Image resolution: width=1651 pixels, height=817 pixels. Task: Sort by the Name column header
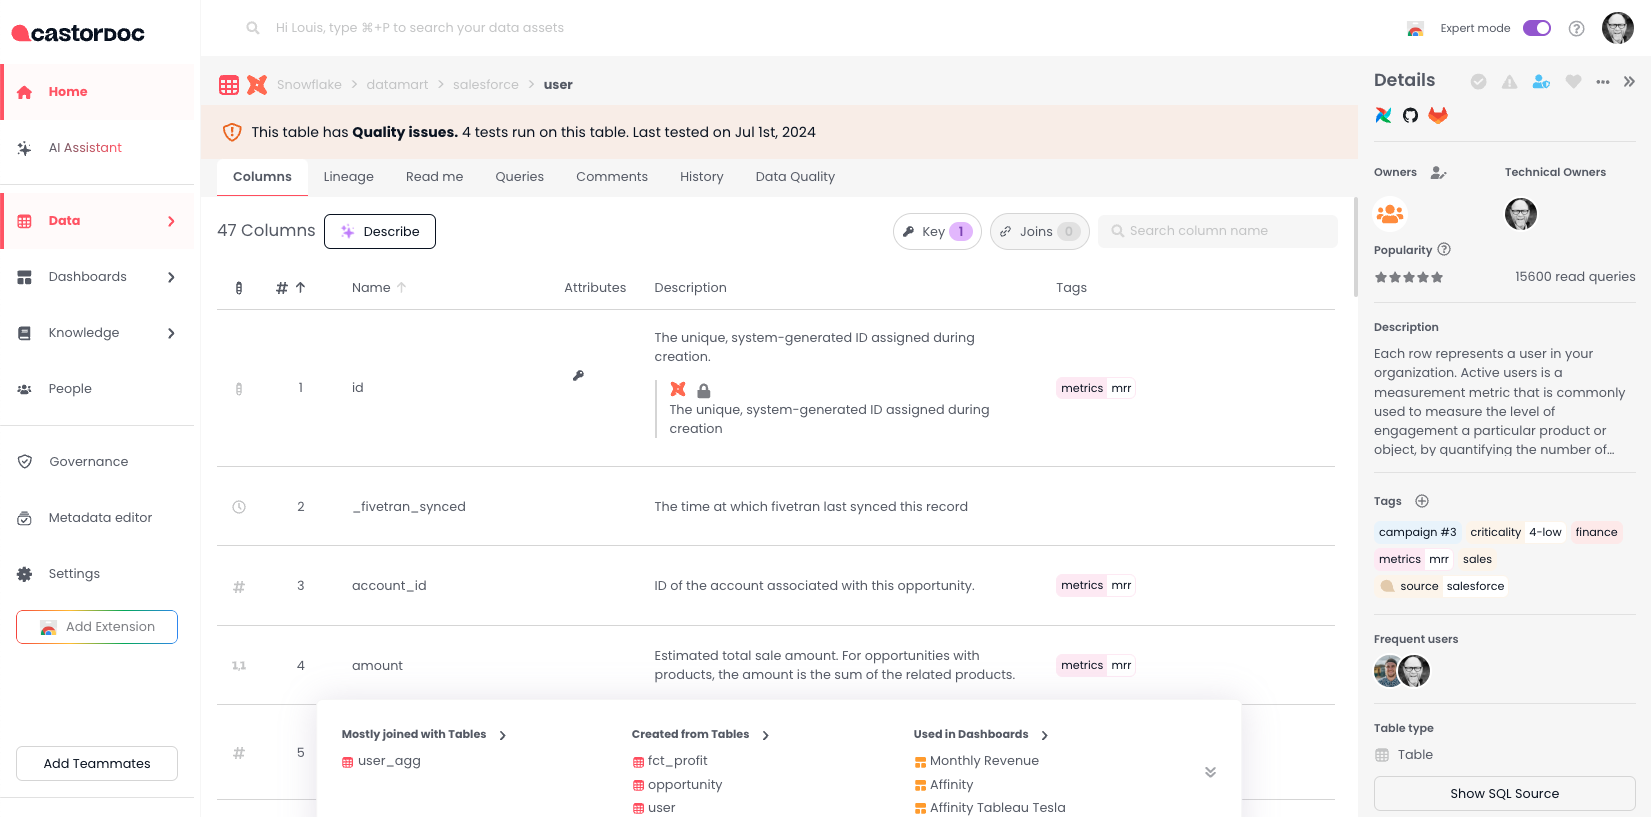coord(379,288)
